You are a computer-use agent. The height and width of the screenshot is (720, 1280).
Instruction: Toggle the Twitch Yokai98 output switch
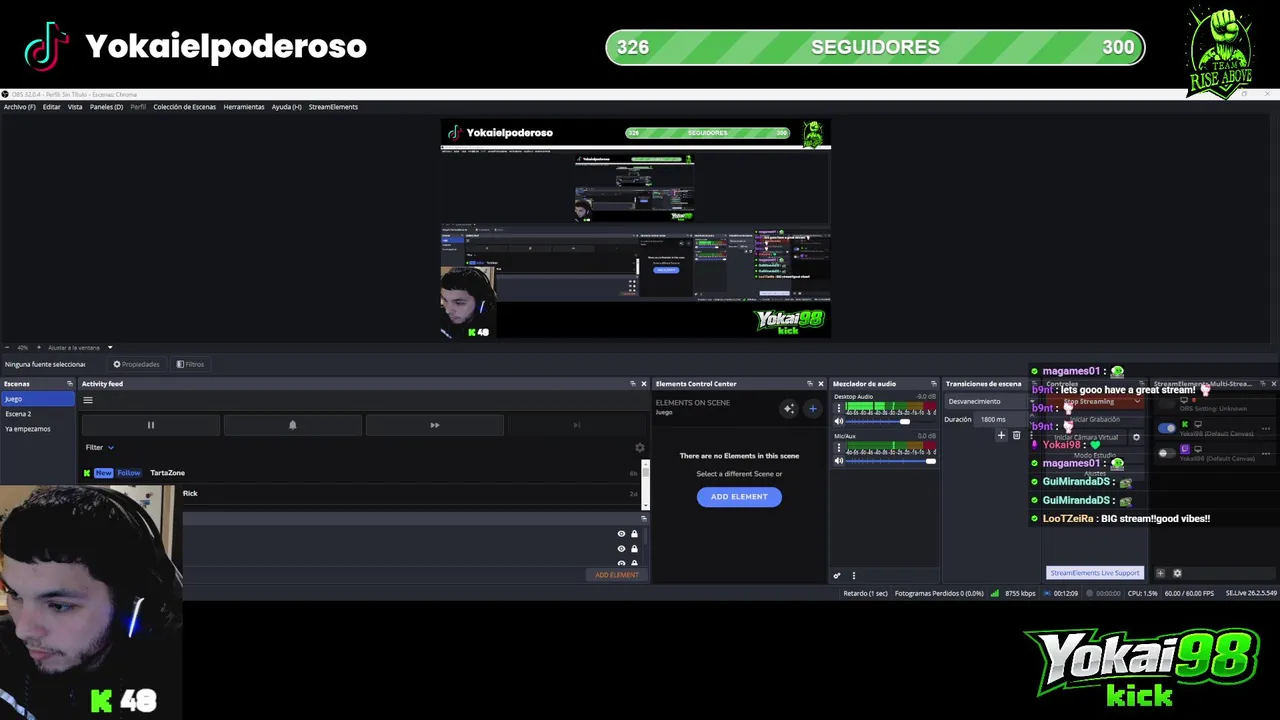pyautogui.click(x=1166, y=453)
